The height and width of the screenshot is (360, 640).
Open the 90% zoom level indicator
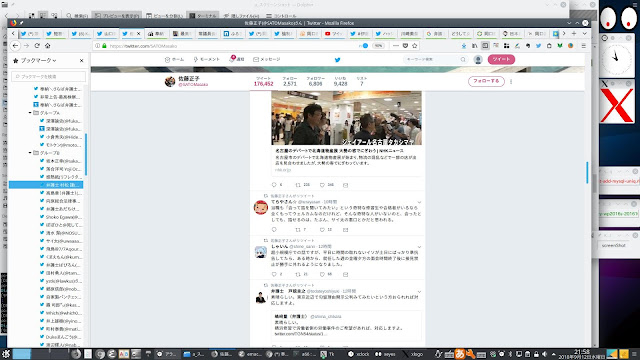tap(378, 46)
